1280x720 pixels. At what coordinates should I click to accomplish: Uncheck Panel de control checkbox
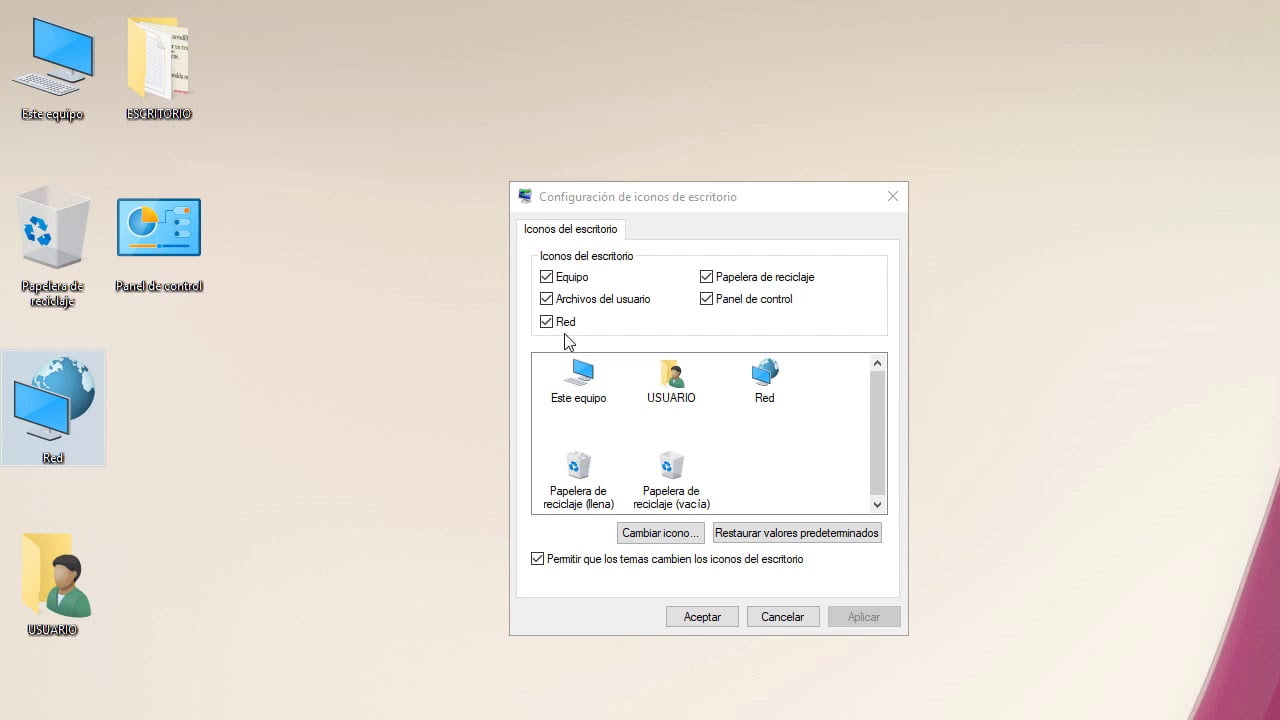coord(706,299)
